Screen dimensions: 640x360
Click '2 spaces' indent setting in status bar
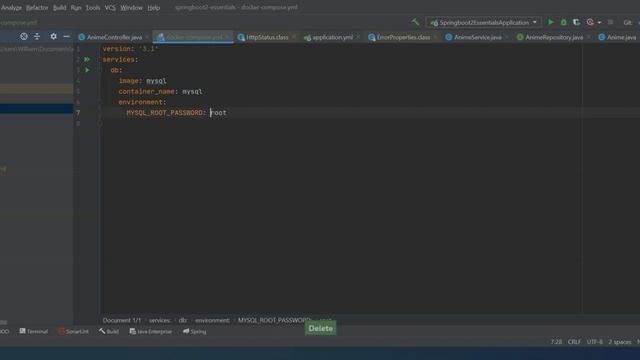click(x=620, y=342)
